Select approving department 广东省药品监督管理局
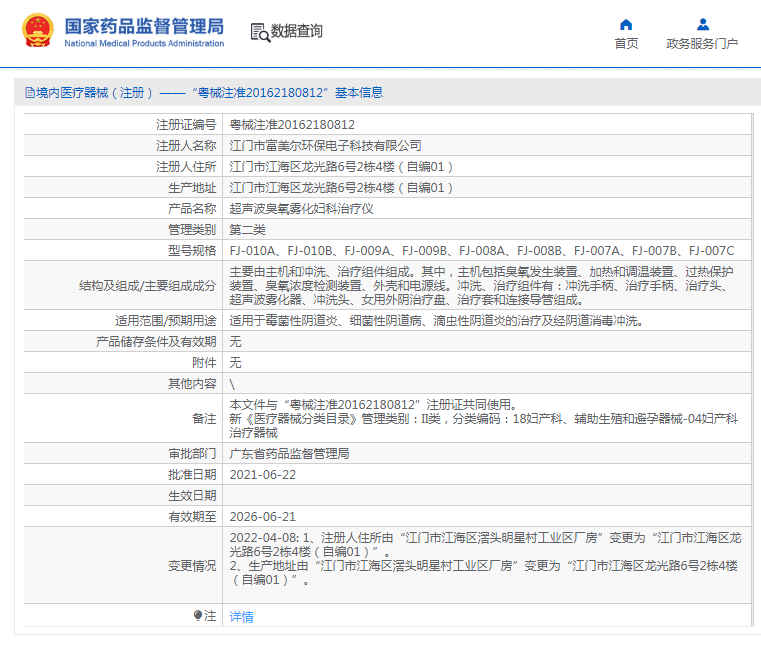This screenshot has height=647, width=761. pyautogui.click(x=289, y=453)
